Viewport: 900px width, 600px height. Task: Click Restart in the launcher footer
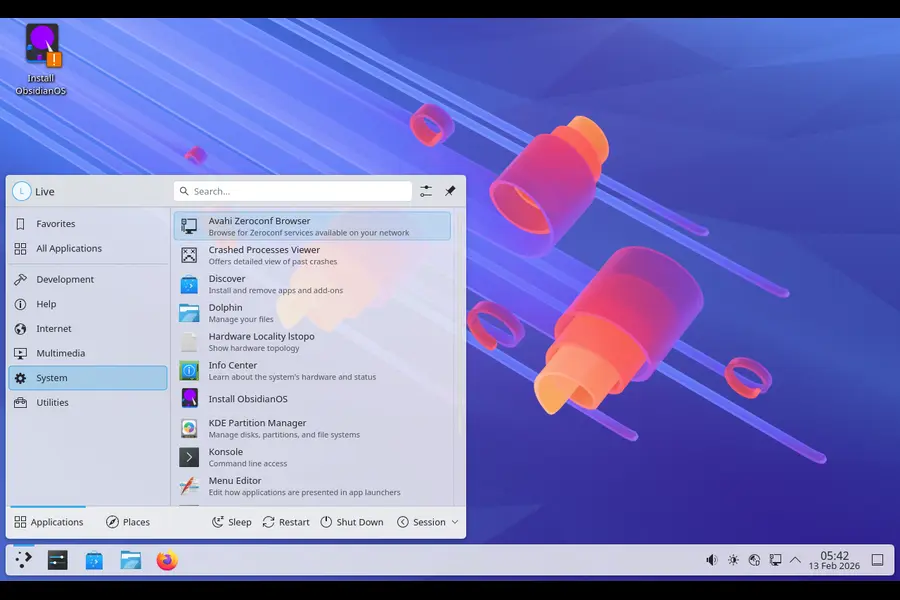point(286,521)
